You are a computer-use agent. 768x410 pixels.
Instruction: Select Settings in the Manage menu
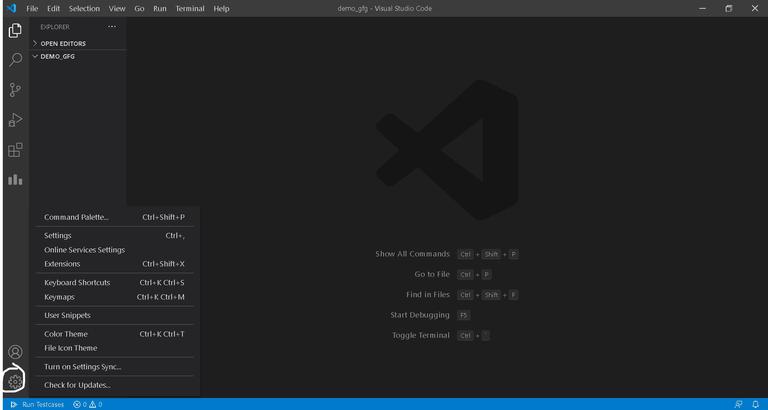[115, 236]
